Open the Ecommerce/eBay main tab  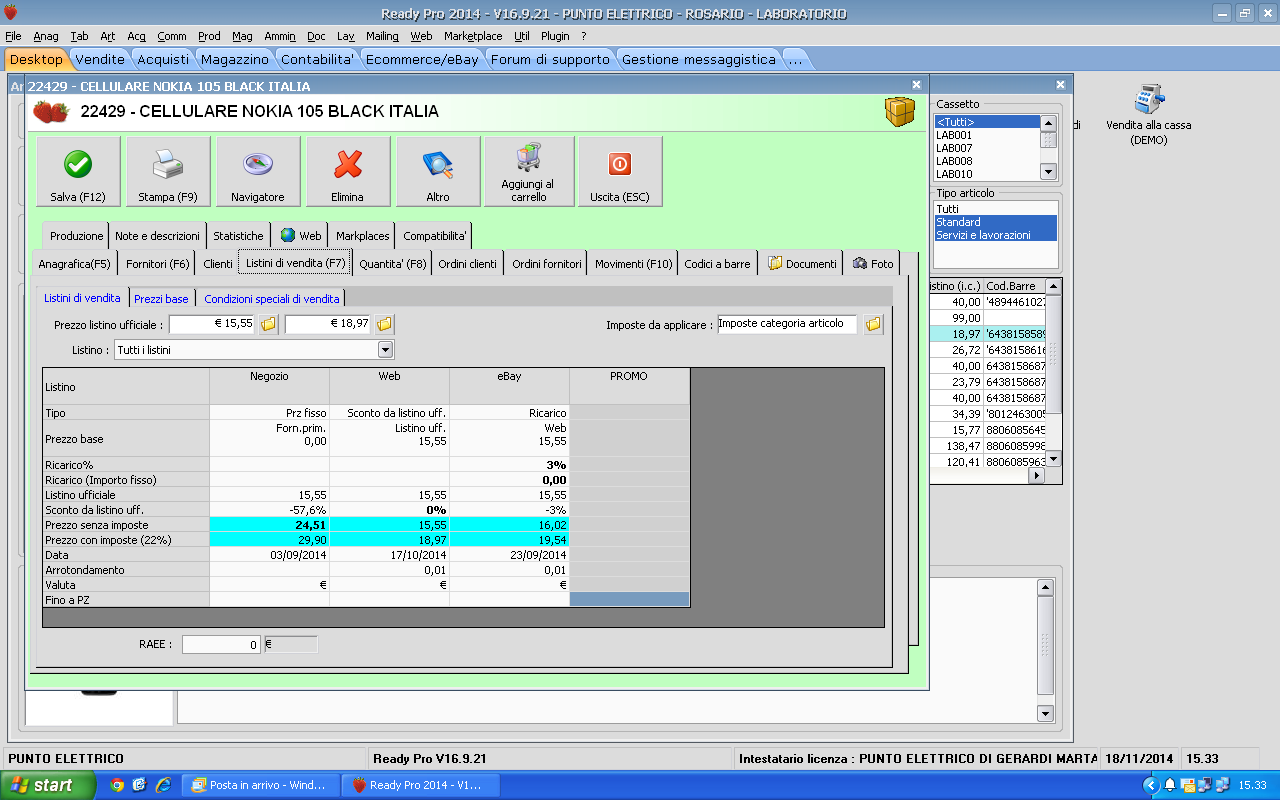coord(421,59)
